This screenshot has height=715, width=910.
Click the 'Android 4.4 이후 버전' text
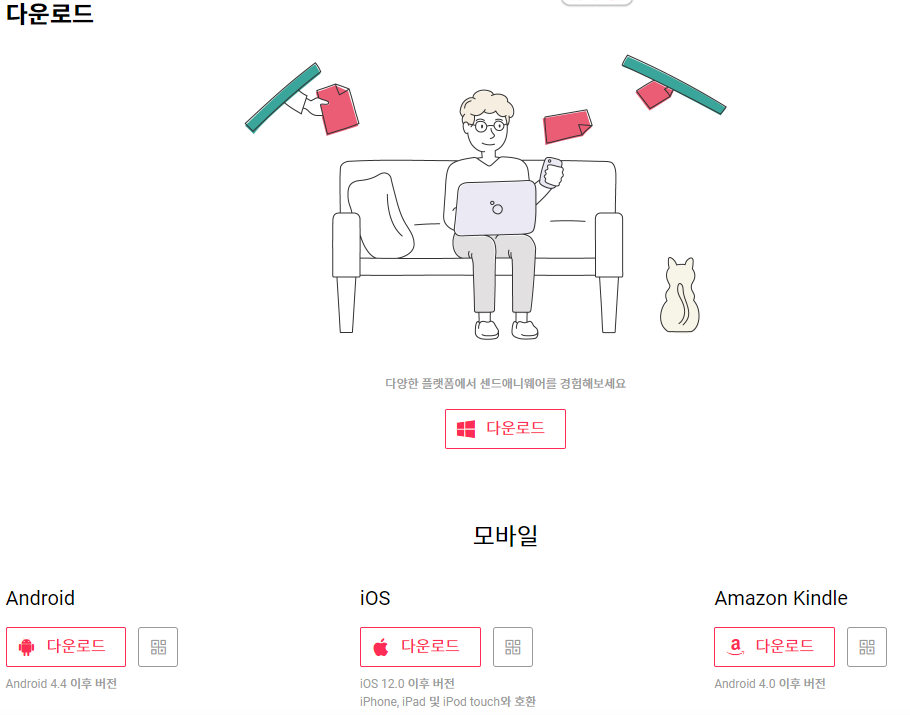click(62, 684)
